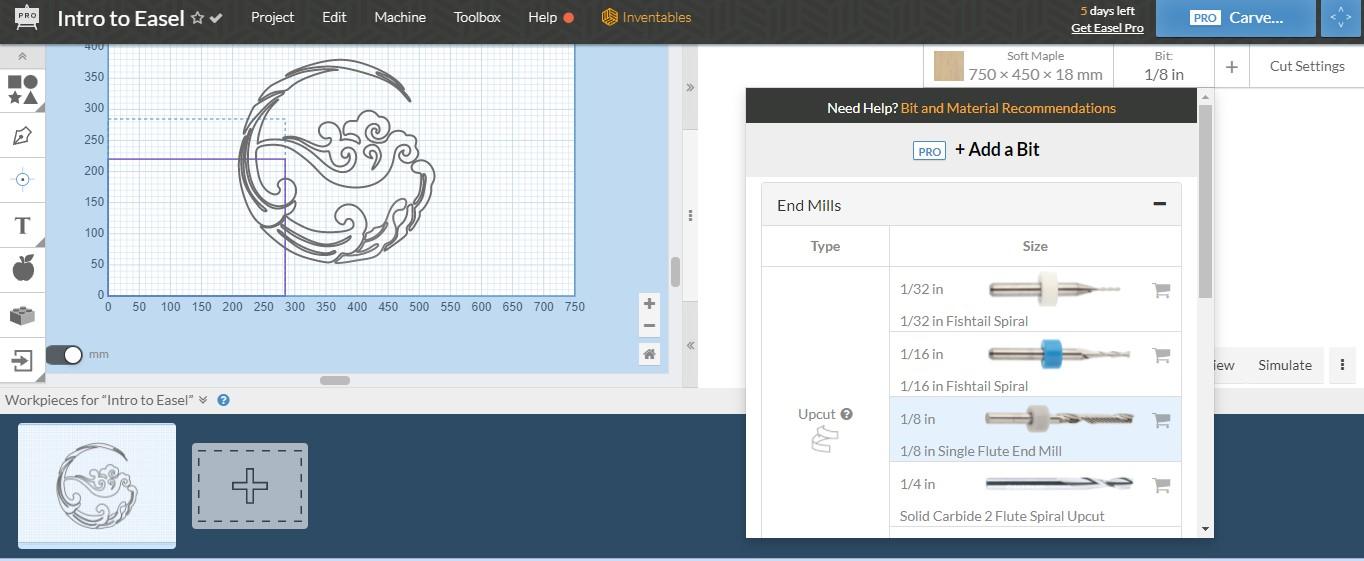This screenshot has width=1364, height=561.
Task: Click cart icon for 1/32 in bit
Action: click(1161, 290)
